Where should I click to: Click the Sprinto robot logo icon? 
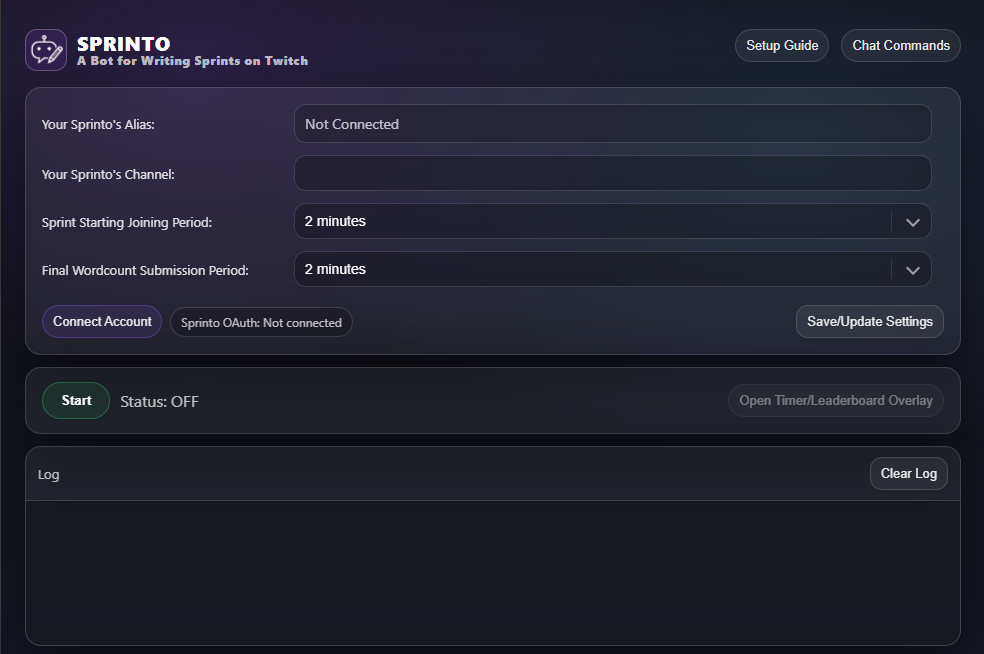tap(46, 50)
